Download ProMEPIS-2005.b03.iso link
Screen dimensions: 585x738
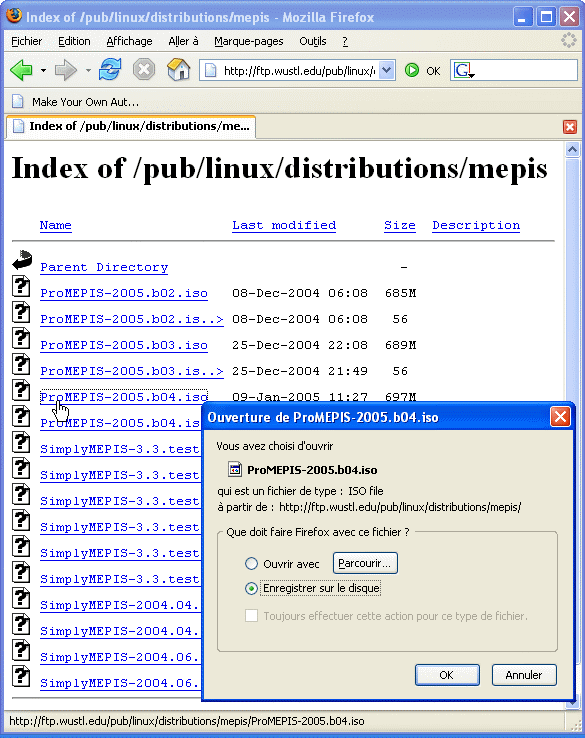[124, 345]
